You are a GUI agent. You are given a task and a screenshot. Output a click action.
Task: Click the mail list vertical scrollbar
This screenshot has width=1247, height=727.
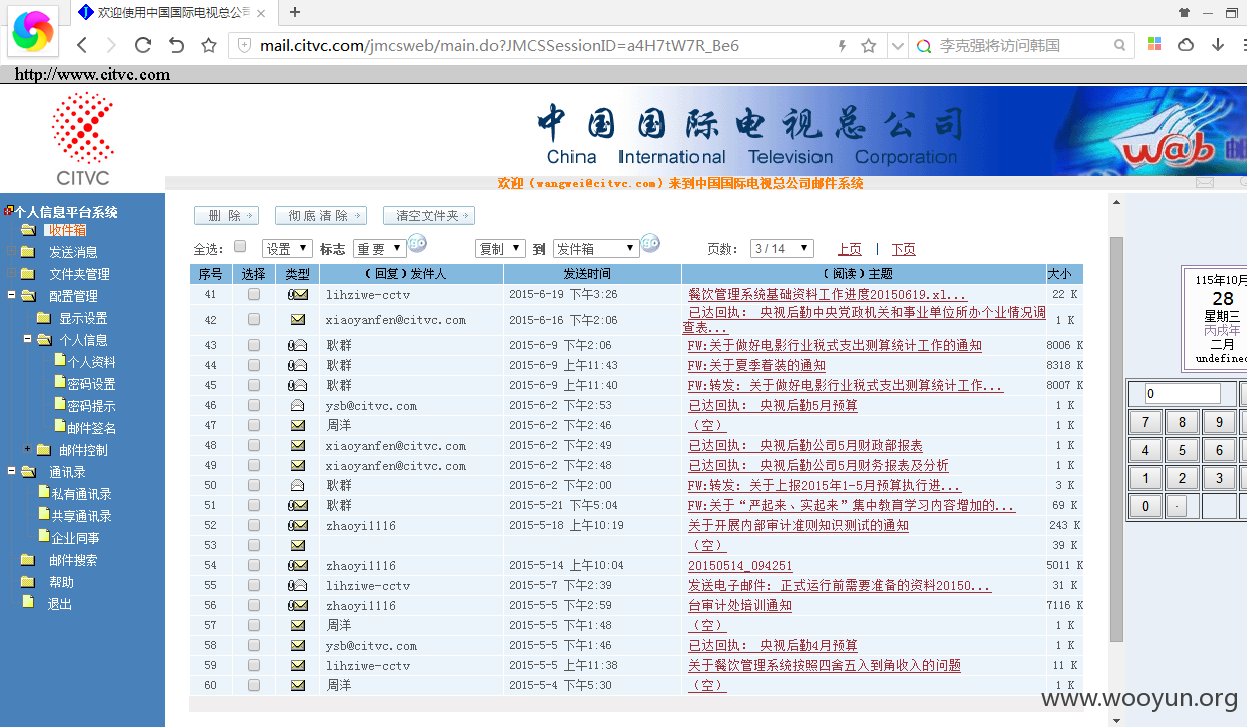[x=1117, y=440]
